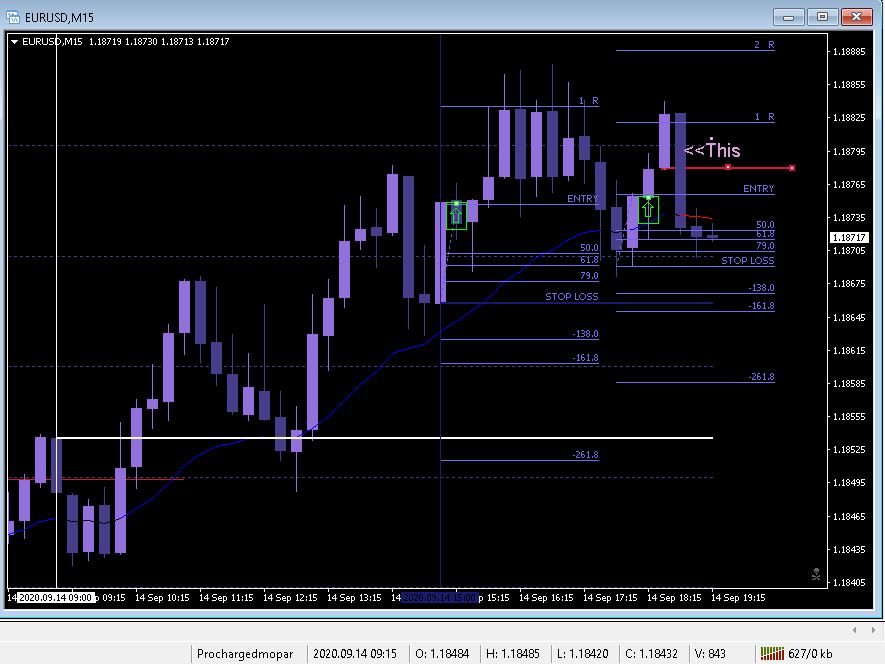This screenshot has width=885, height=664.
Task: Click price axis value 1.18525
Action: (x=849, y=449)
